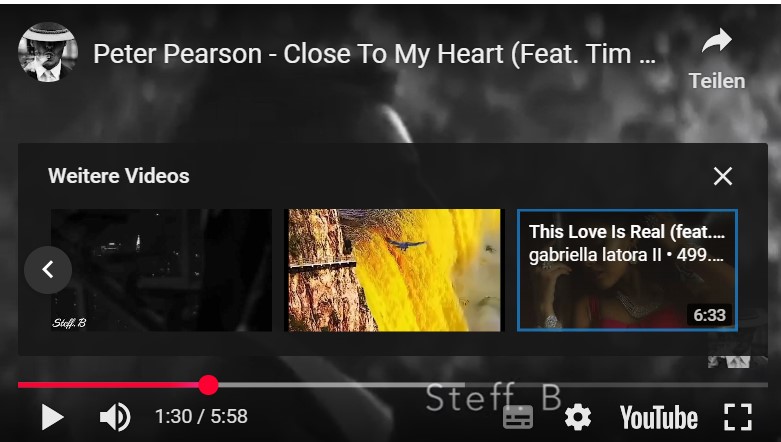This screenshot has width=781, height=442.
Task: Open the channel avatar with hat
Action: click(x=48, y=52)
